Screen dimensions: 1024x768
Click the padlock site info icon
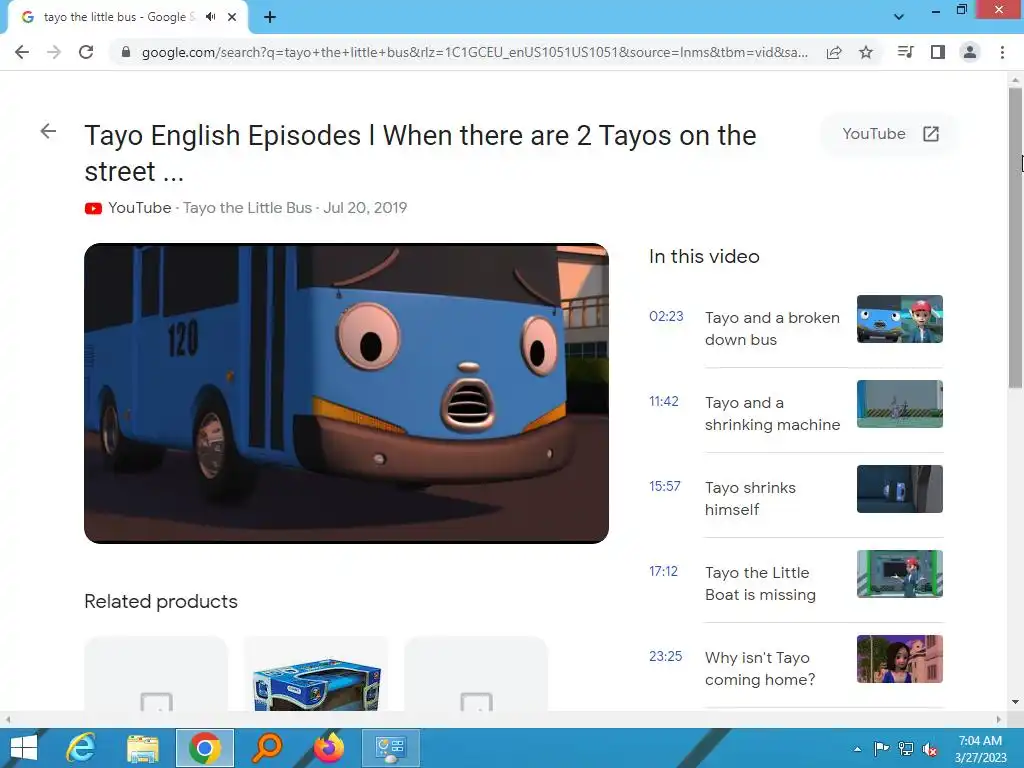pos(126,52)
